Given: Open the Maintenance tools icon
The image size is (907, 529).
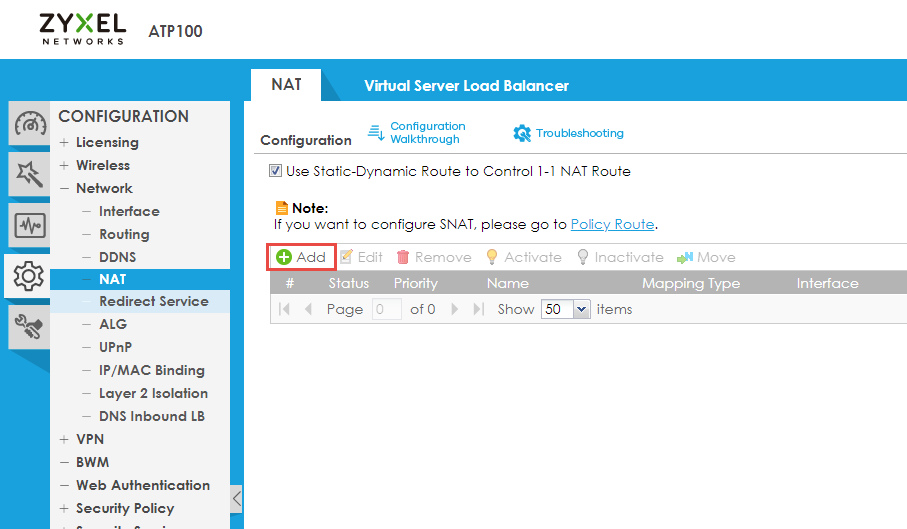Looking at the screenshot, I should (29, 324).
